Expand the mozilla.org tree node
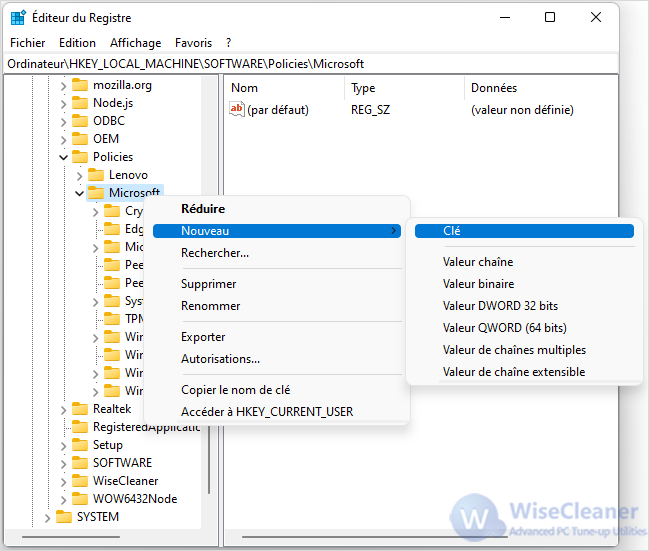 pos(63,86)
